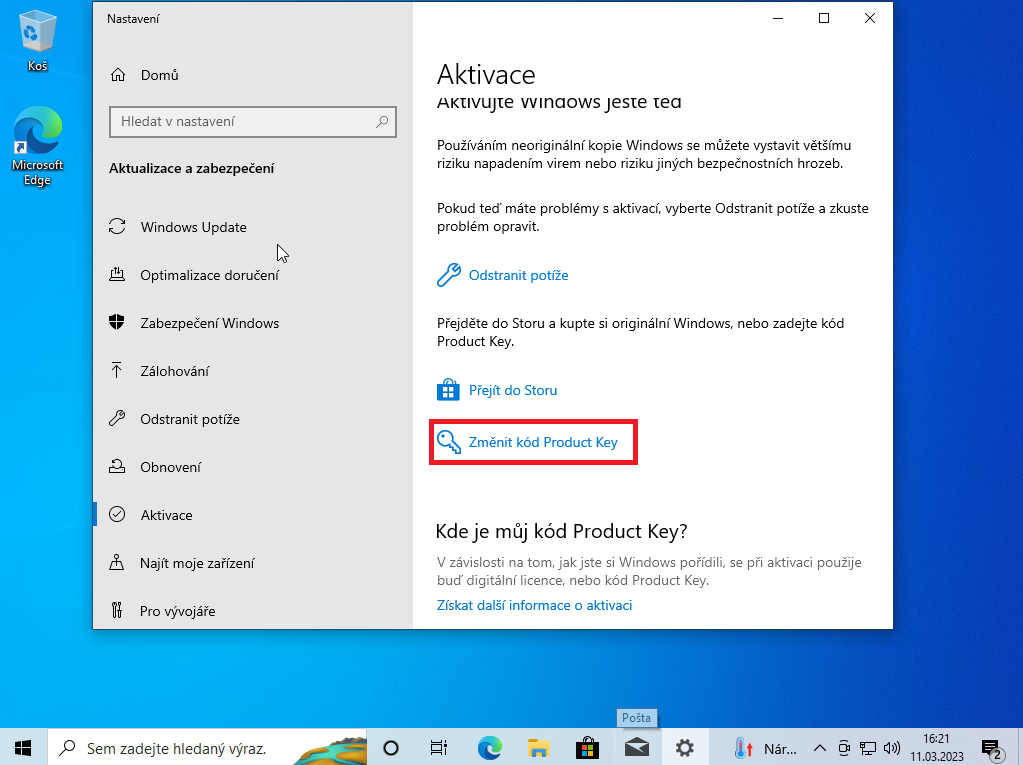This screenshot has height=765, width=1023.
Task: Open Microsoft Edge from the desktop
Action: click(37, 130)
